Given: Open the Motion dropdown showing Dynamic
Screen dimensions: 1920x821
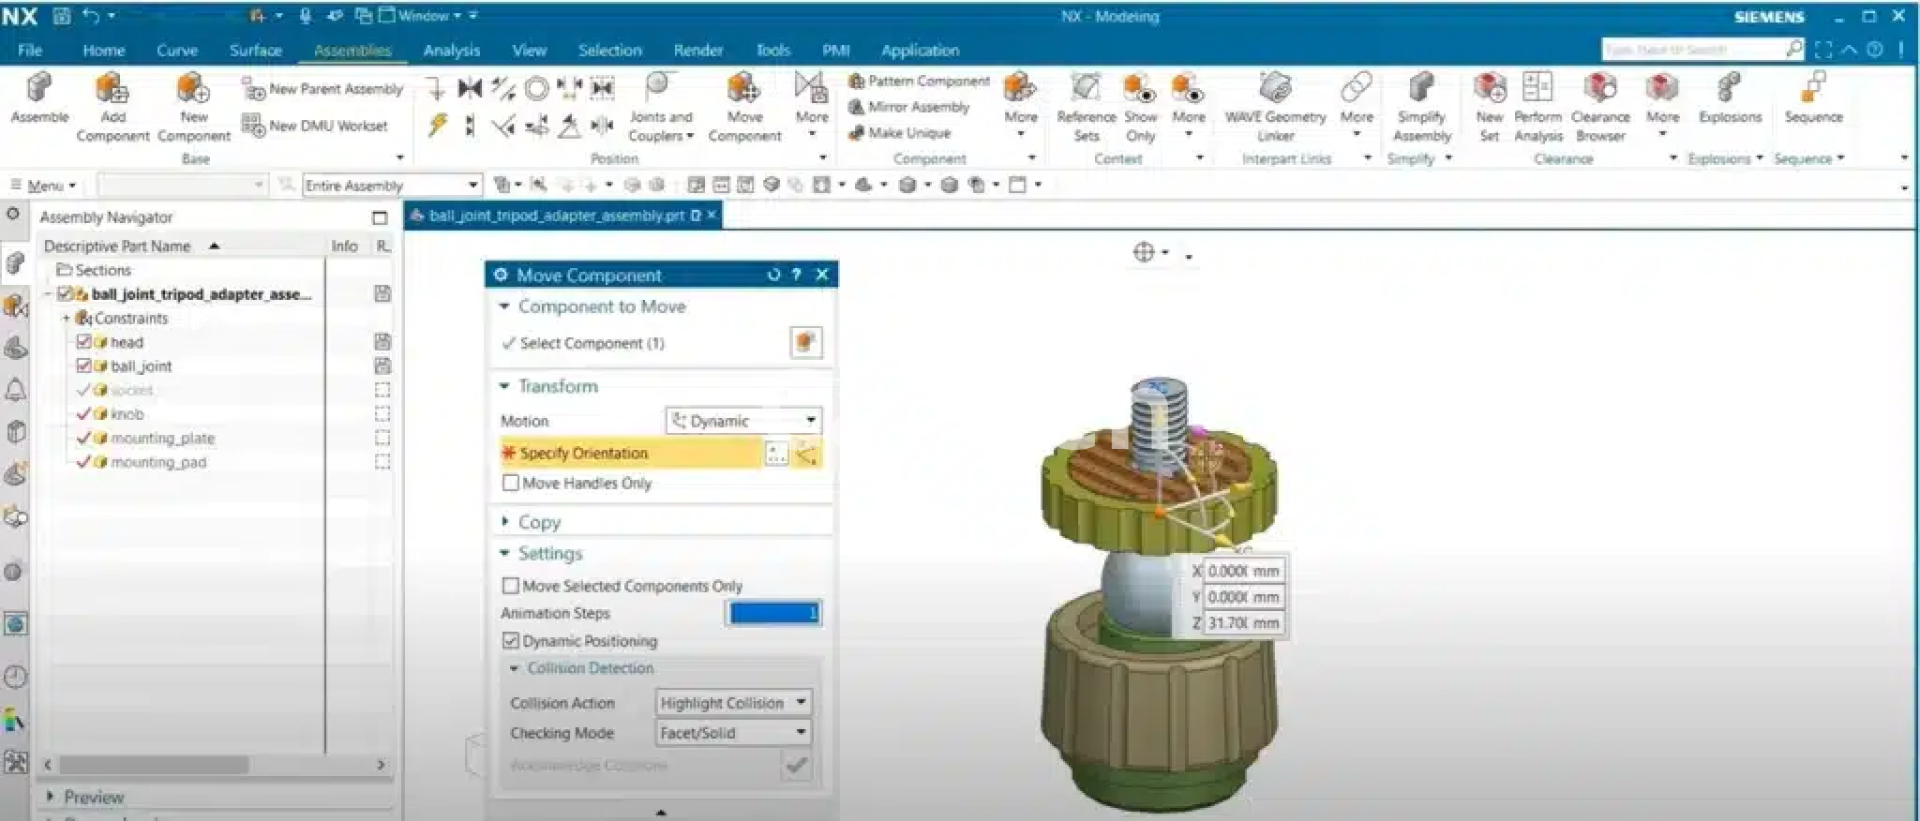Looking at the screenshot, I should [x=743, y=421].
